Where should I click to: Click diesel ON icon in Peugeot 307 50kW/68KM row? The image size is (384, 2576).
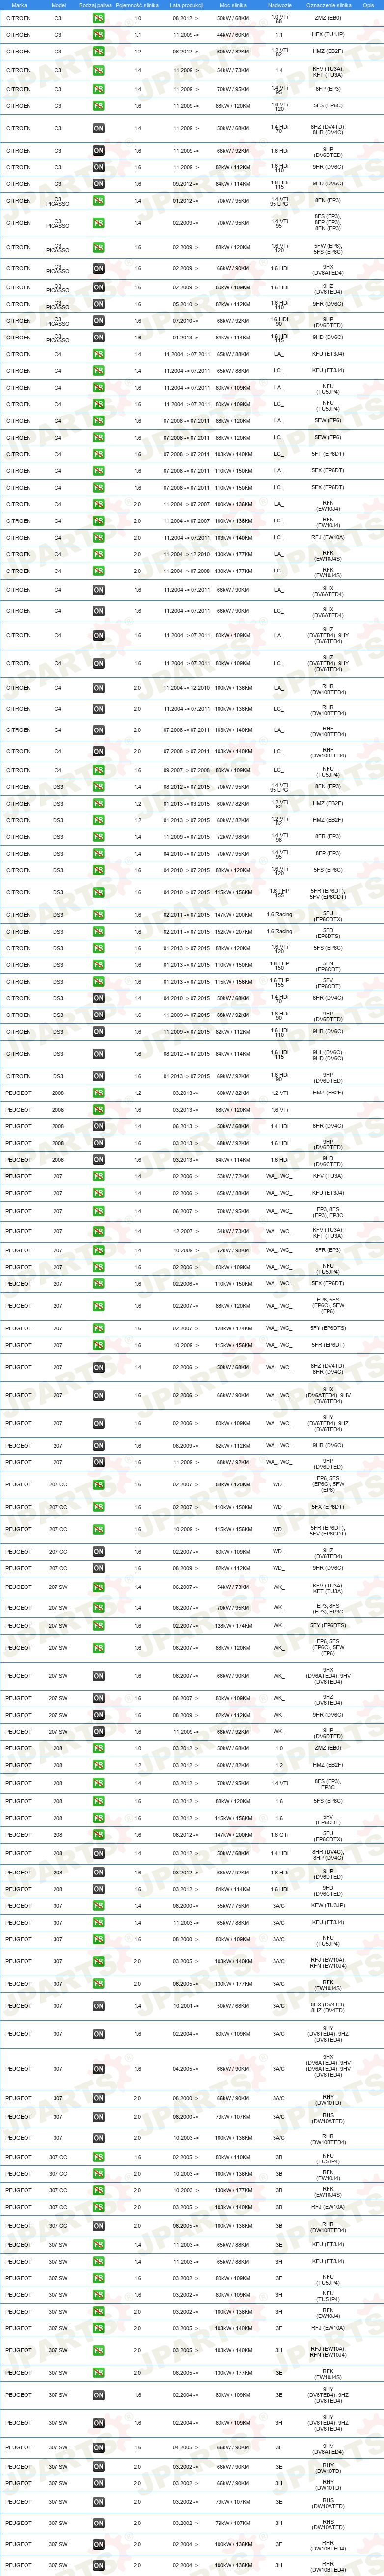98,2006
